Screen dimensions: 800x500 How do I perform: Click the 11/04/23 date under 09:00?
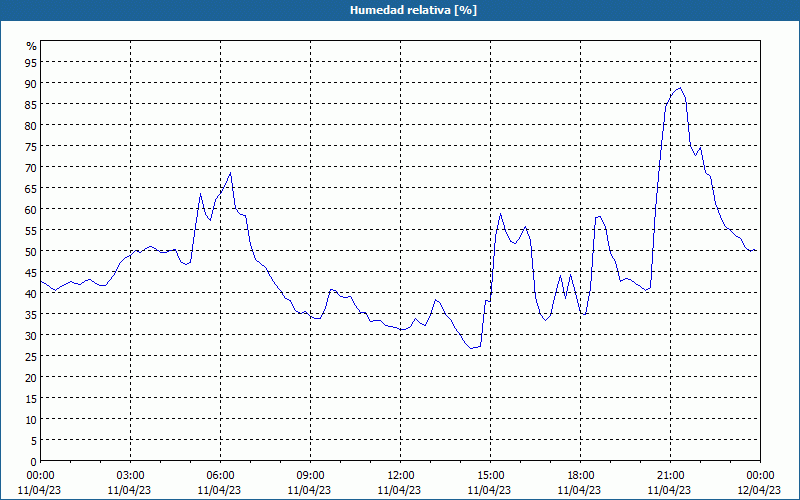click(309, 490)
